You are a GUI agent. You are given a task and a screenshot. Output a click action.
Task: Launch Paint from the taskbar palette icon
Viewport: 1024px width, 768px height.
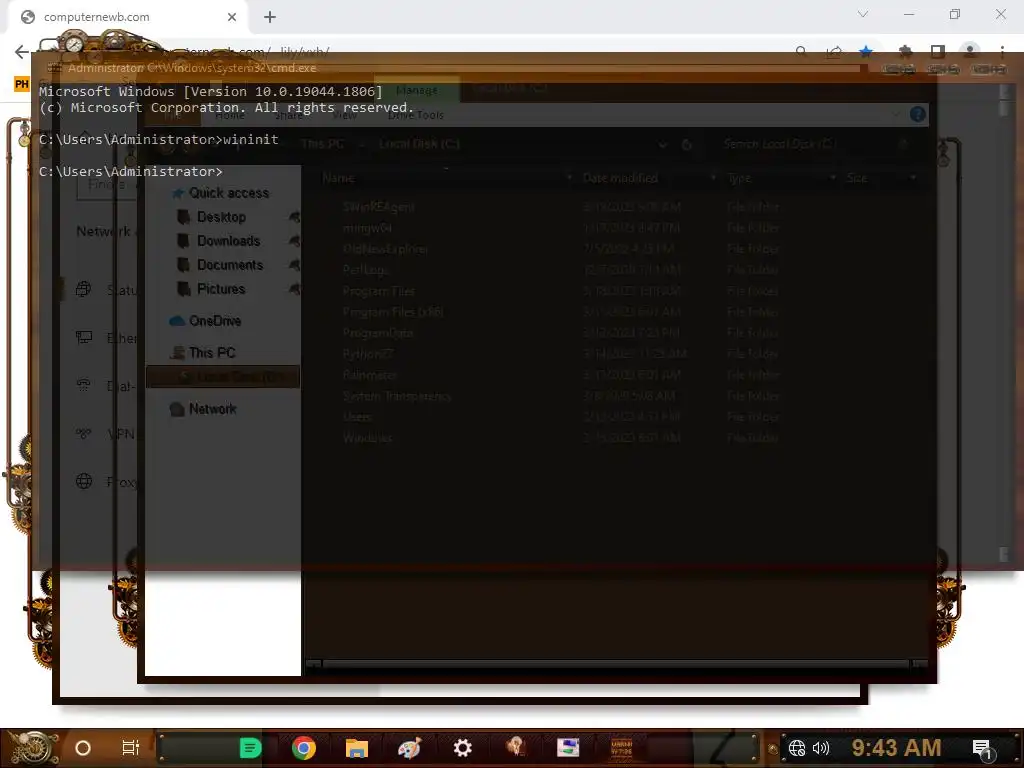click(x=409, y=748)
